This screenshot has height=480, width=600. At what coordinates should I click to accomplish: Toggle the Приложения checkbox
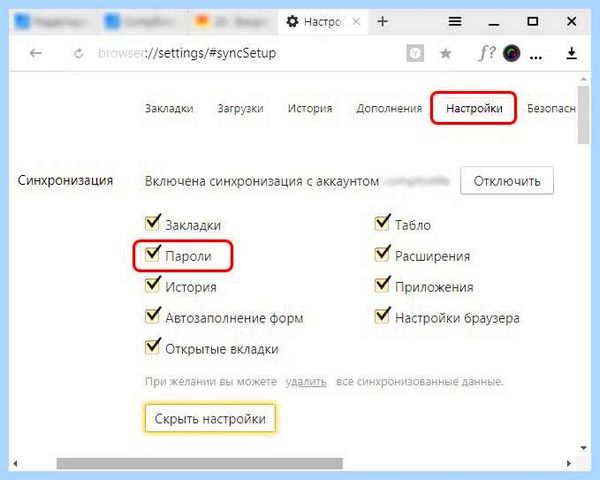click(382, 285)
